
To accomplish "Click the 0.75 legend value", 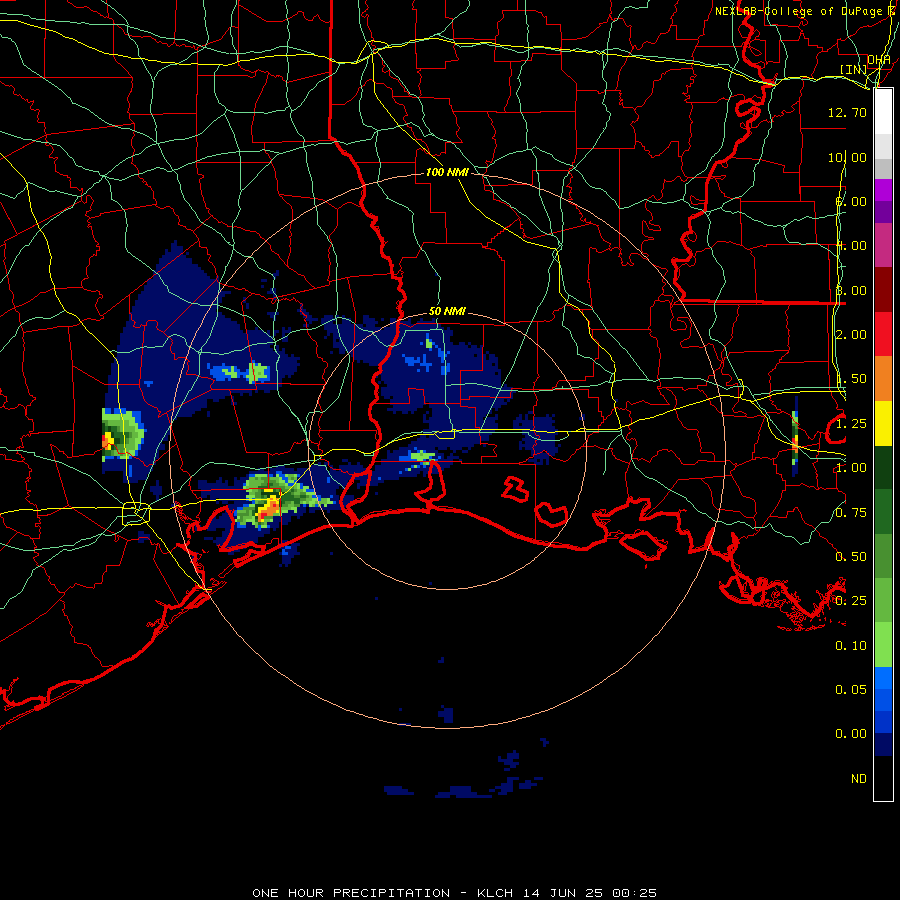I will [851, 513].
